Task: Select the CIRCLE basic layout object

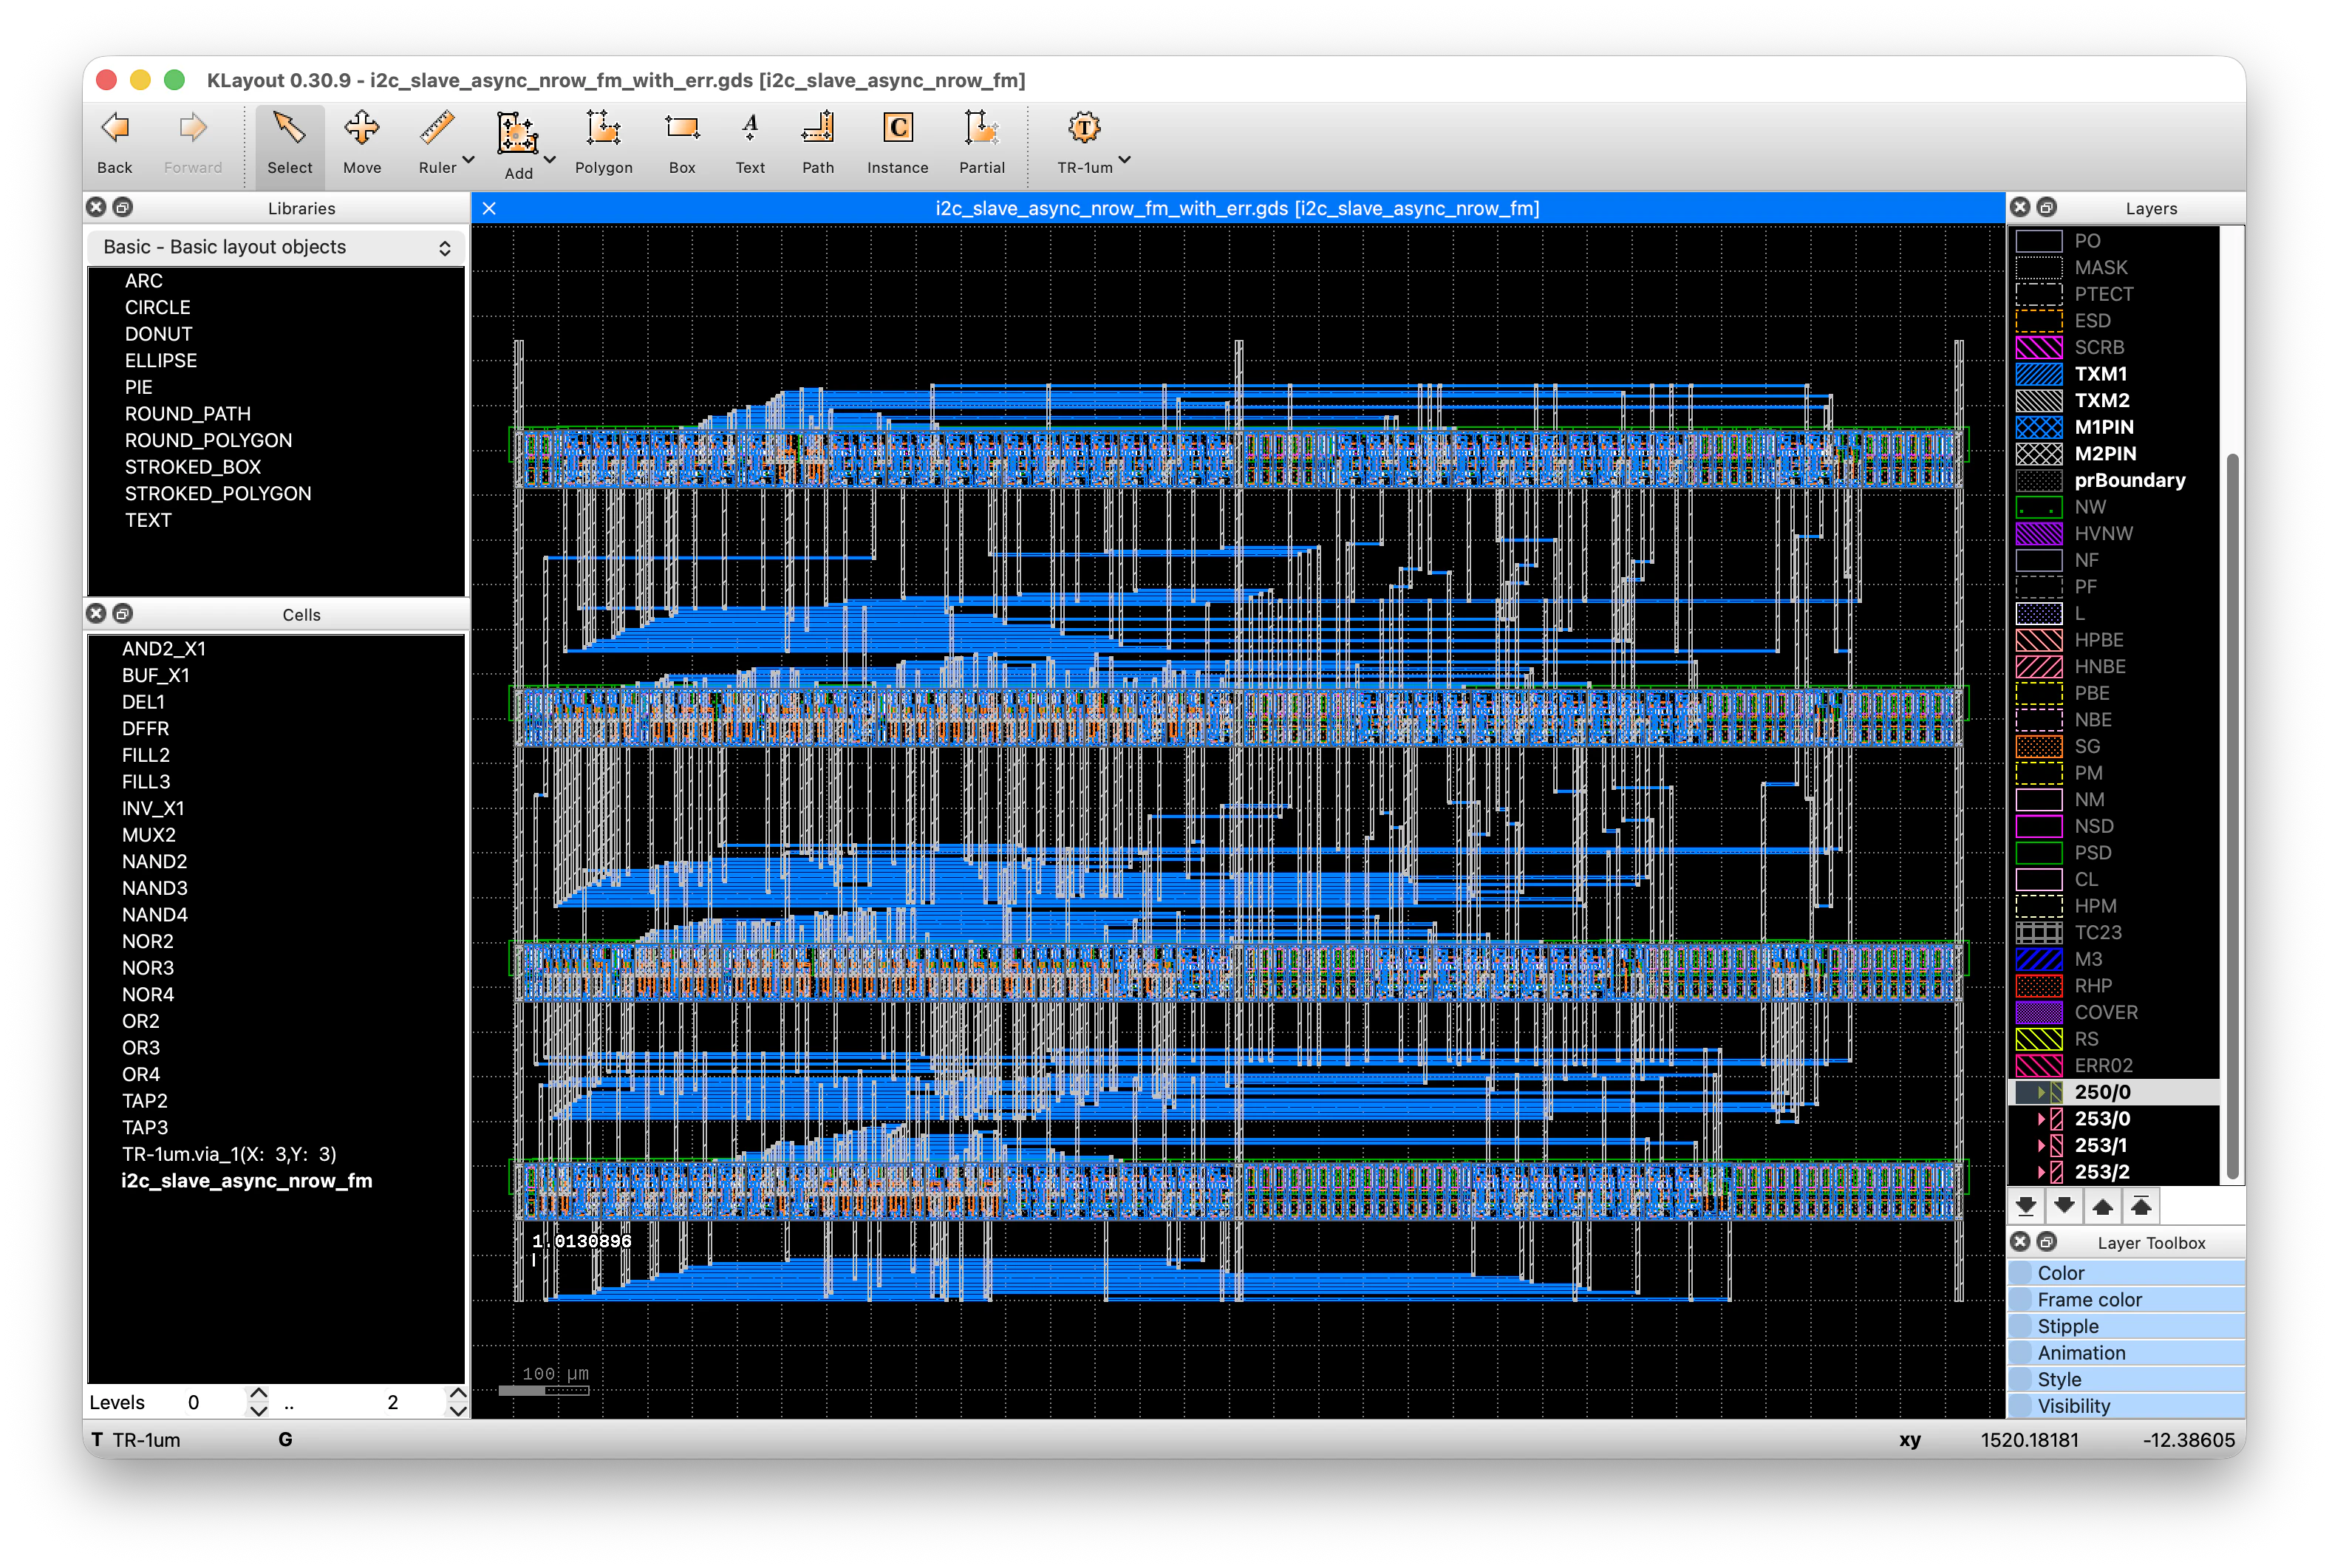Action: coord(157,307)
